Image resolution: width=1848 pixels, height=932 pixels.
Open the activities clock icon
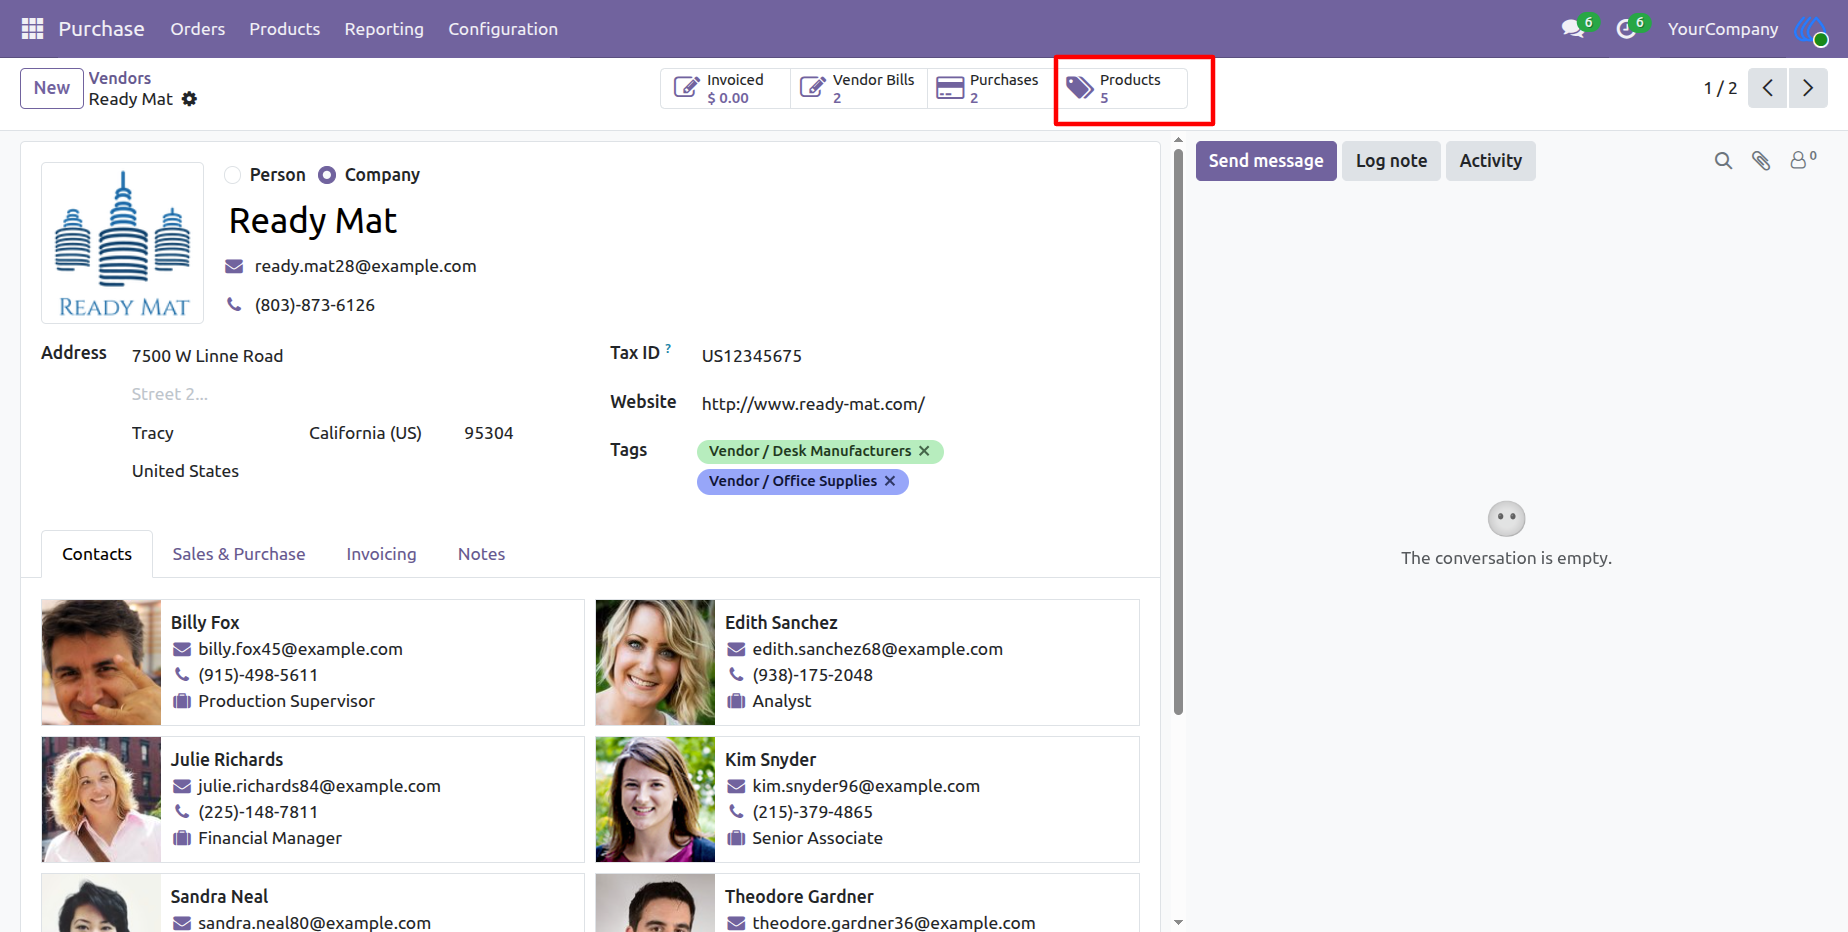[1626, 29]
